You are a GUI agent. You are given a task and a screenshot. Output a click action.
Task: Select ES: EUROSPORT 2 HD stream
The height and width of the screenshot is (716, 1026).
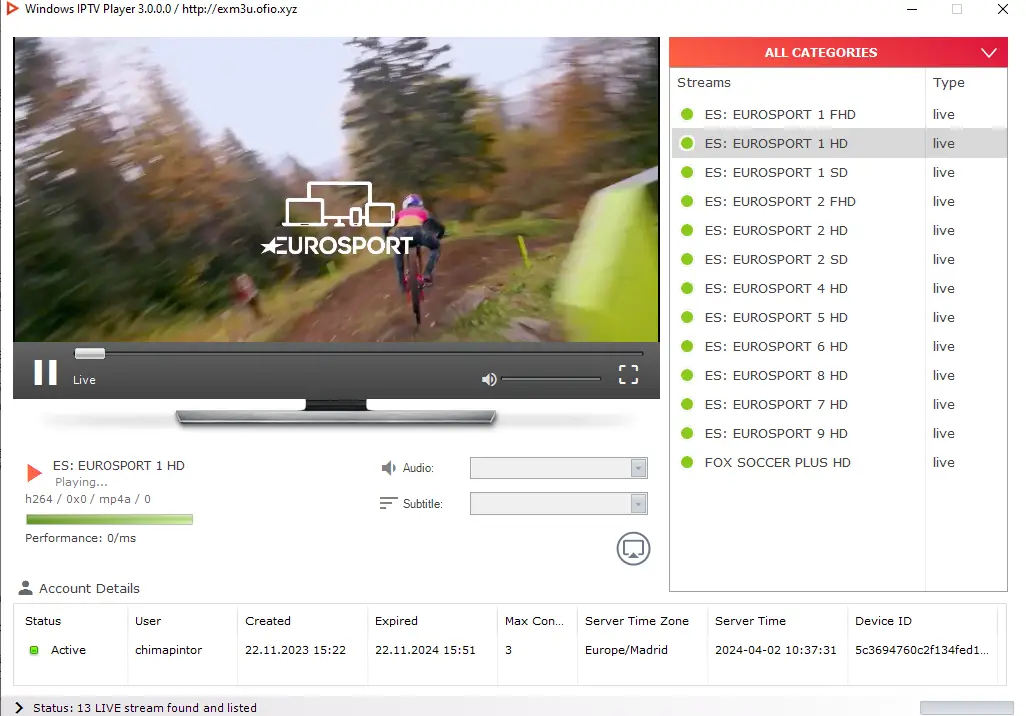(839, 230)
